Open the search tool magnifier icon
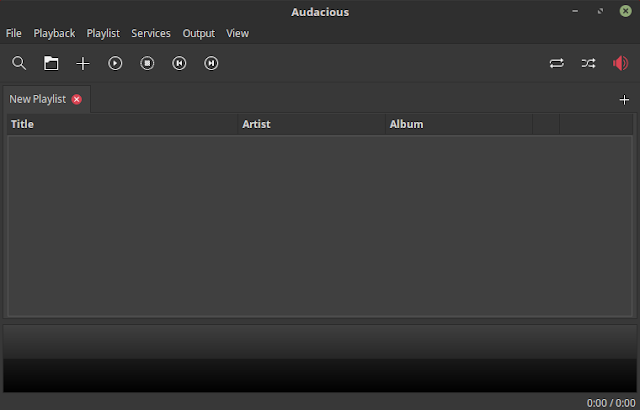 pyautogui.click(x=19, y=63)
